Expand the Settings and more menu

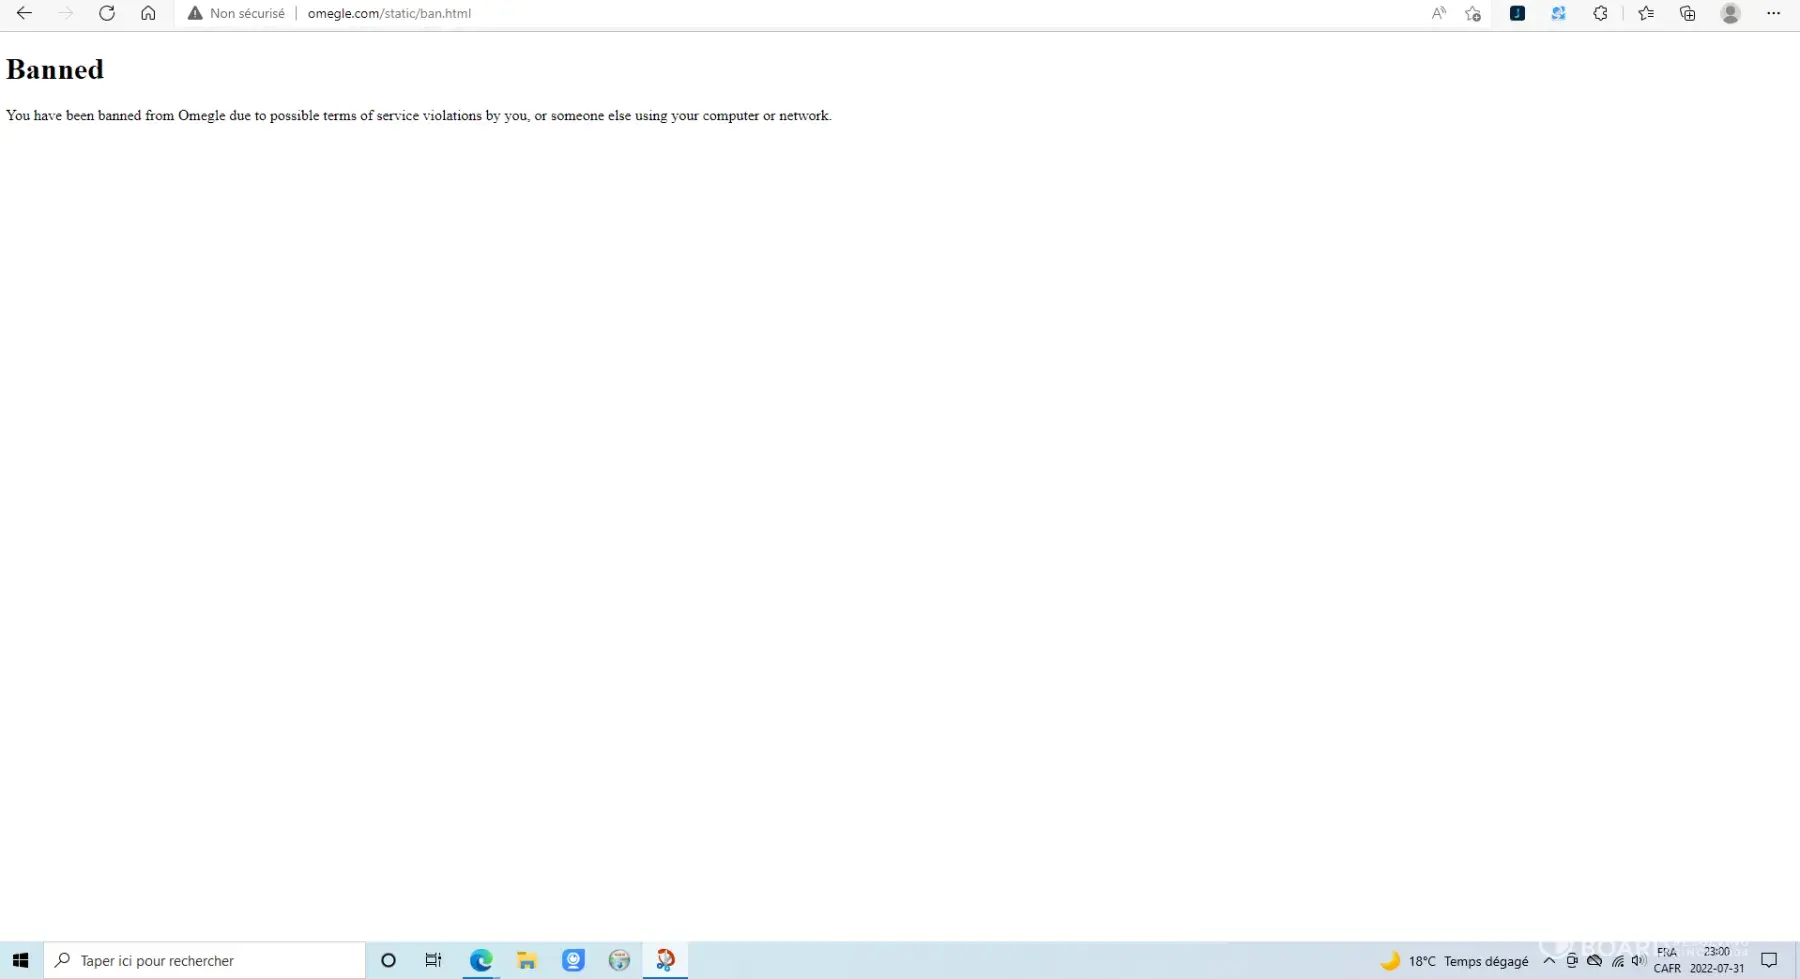[1774, 13]
